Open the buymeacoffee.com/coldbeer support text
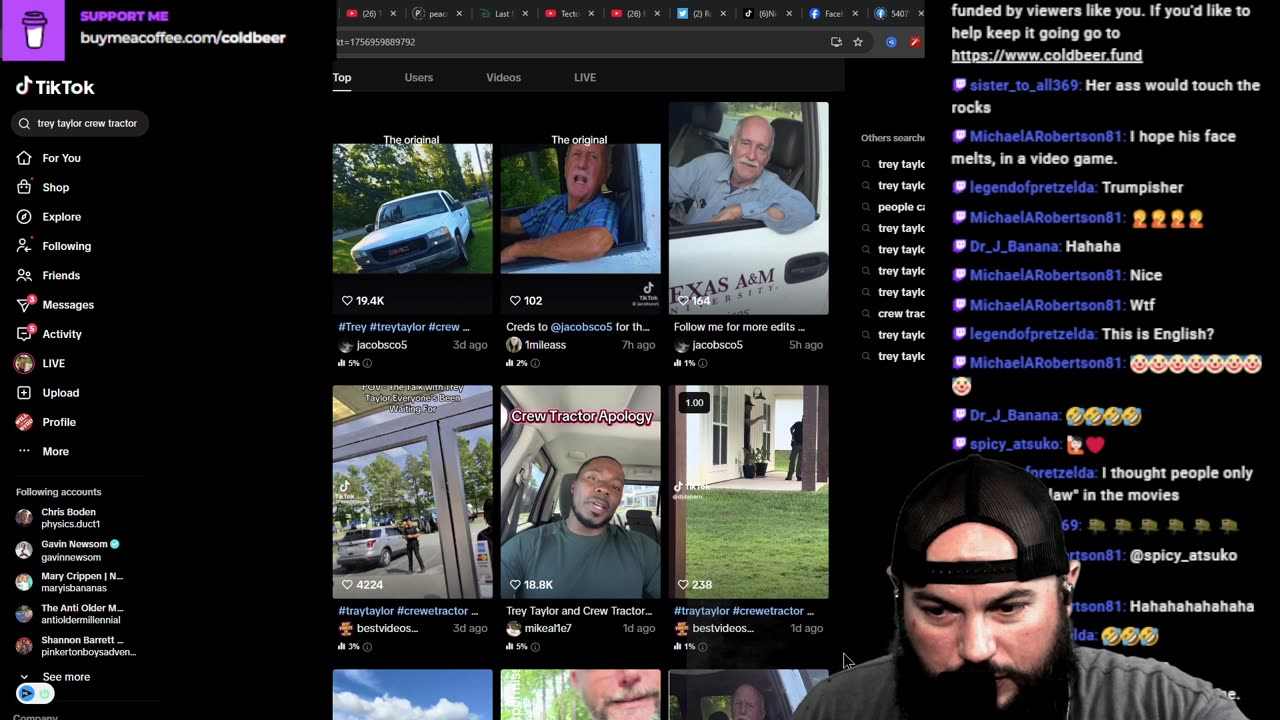The width and height of the screenshot is (1280, 720). [183, 38]
